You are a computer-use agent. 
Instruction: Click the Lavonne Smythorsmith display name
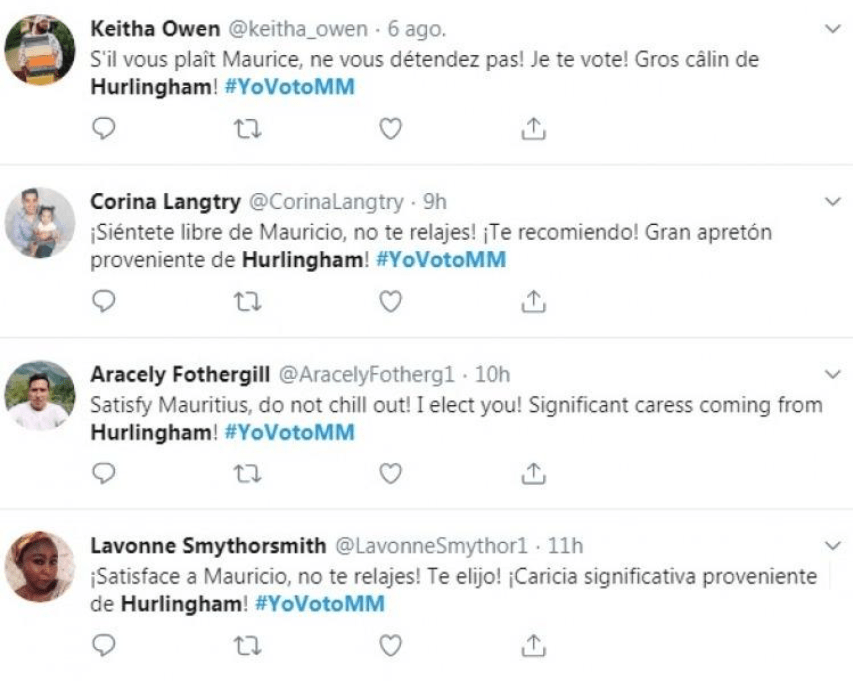tap(208, 546)
